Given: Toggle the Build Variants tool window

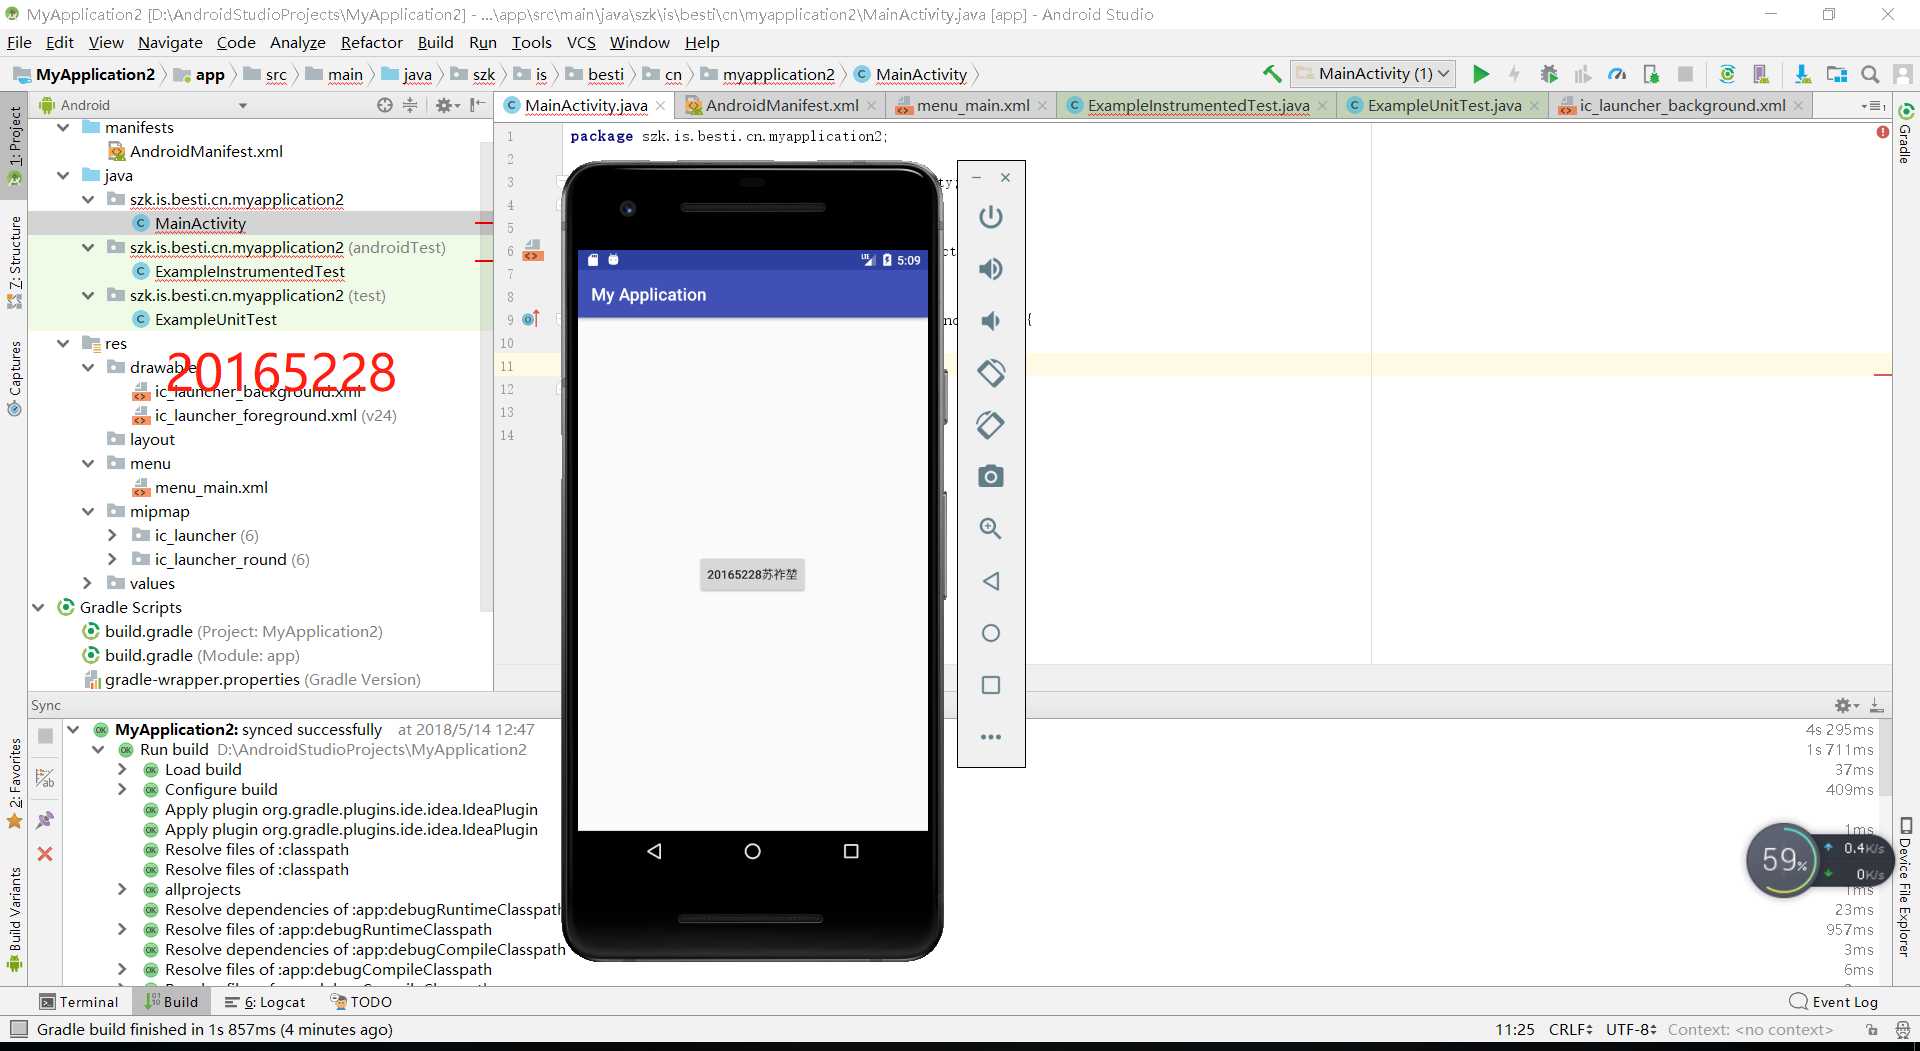Looking at the screenshot, I should click(14, 918).
